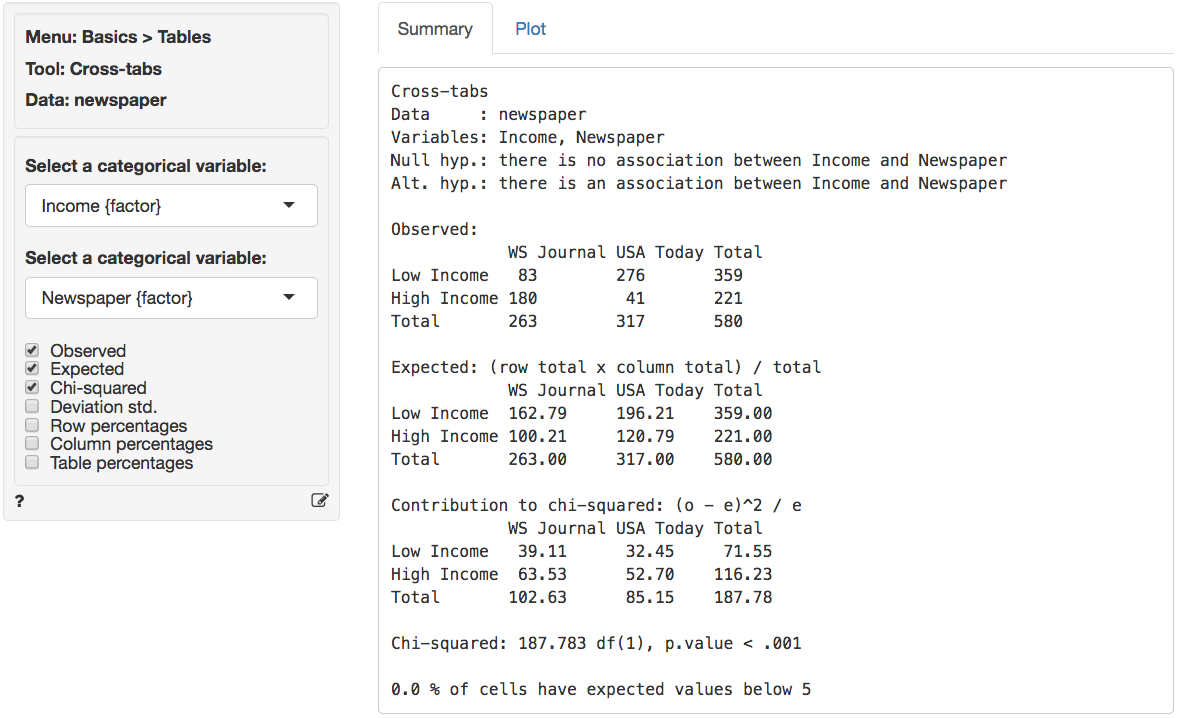The image size is (1178, 718).
Task: Open the Income {factor} variable dropdown
Action: point(171,206)
